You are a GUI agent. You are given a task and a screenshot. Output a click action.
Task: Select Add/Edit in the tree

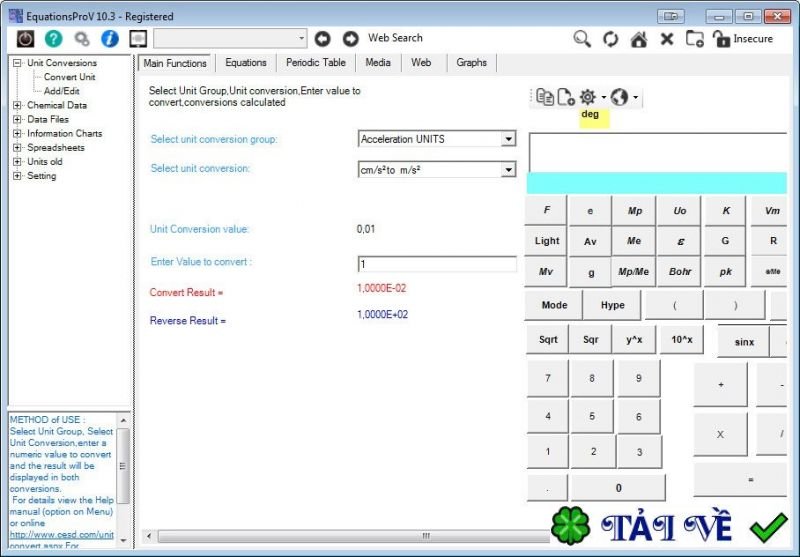point(61,91)
